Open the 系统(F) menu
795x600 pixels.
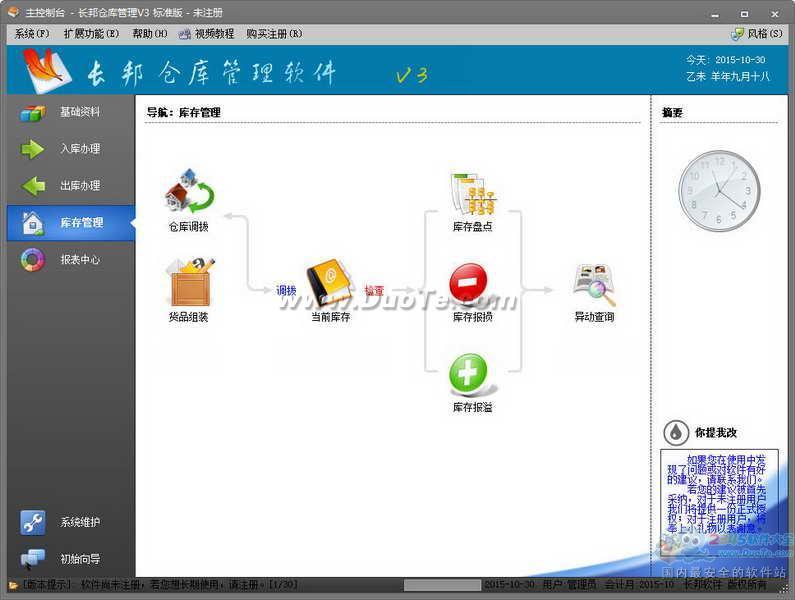click(x=32, y=34)
